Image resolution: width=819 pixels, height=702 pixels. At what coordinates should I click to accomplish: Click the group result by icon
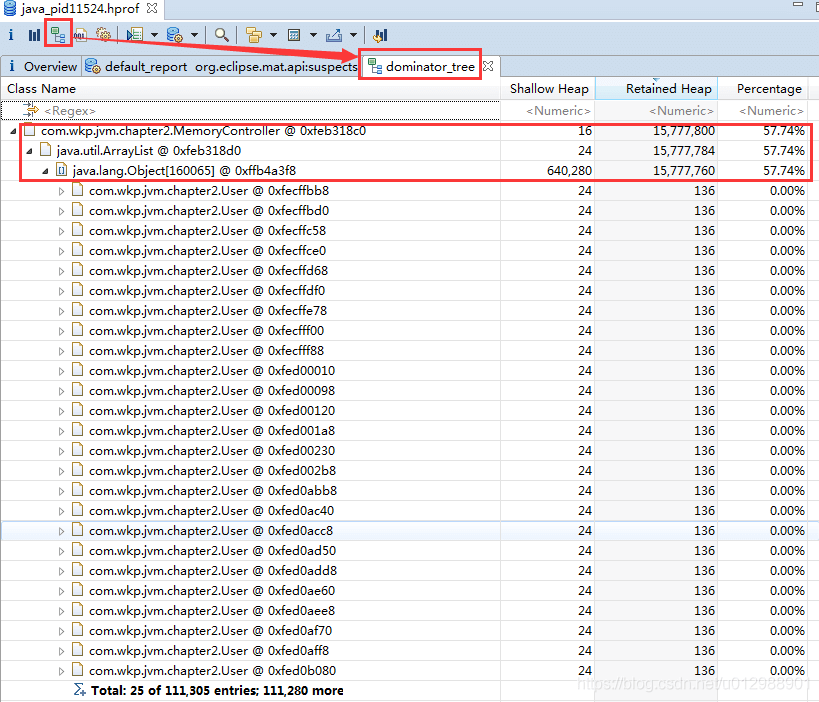click(x=253, y=35)
